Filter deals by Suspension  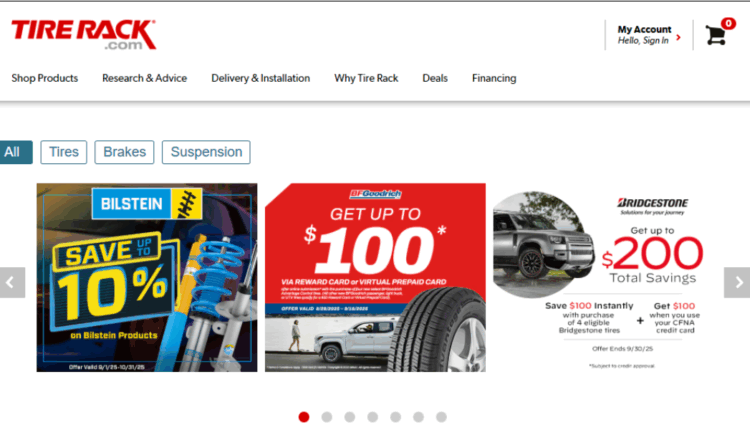[x=206, y=152]
